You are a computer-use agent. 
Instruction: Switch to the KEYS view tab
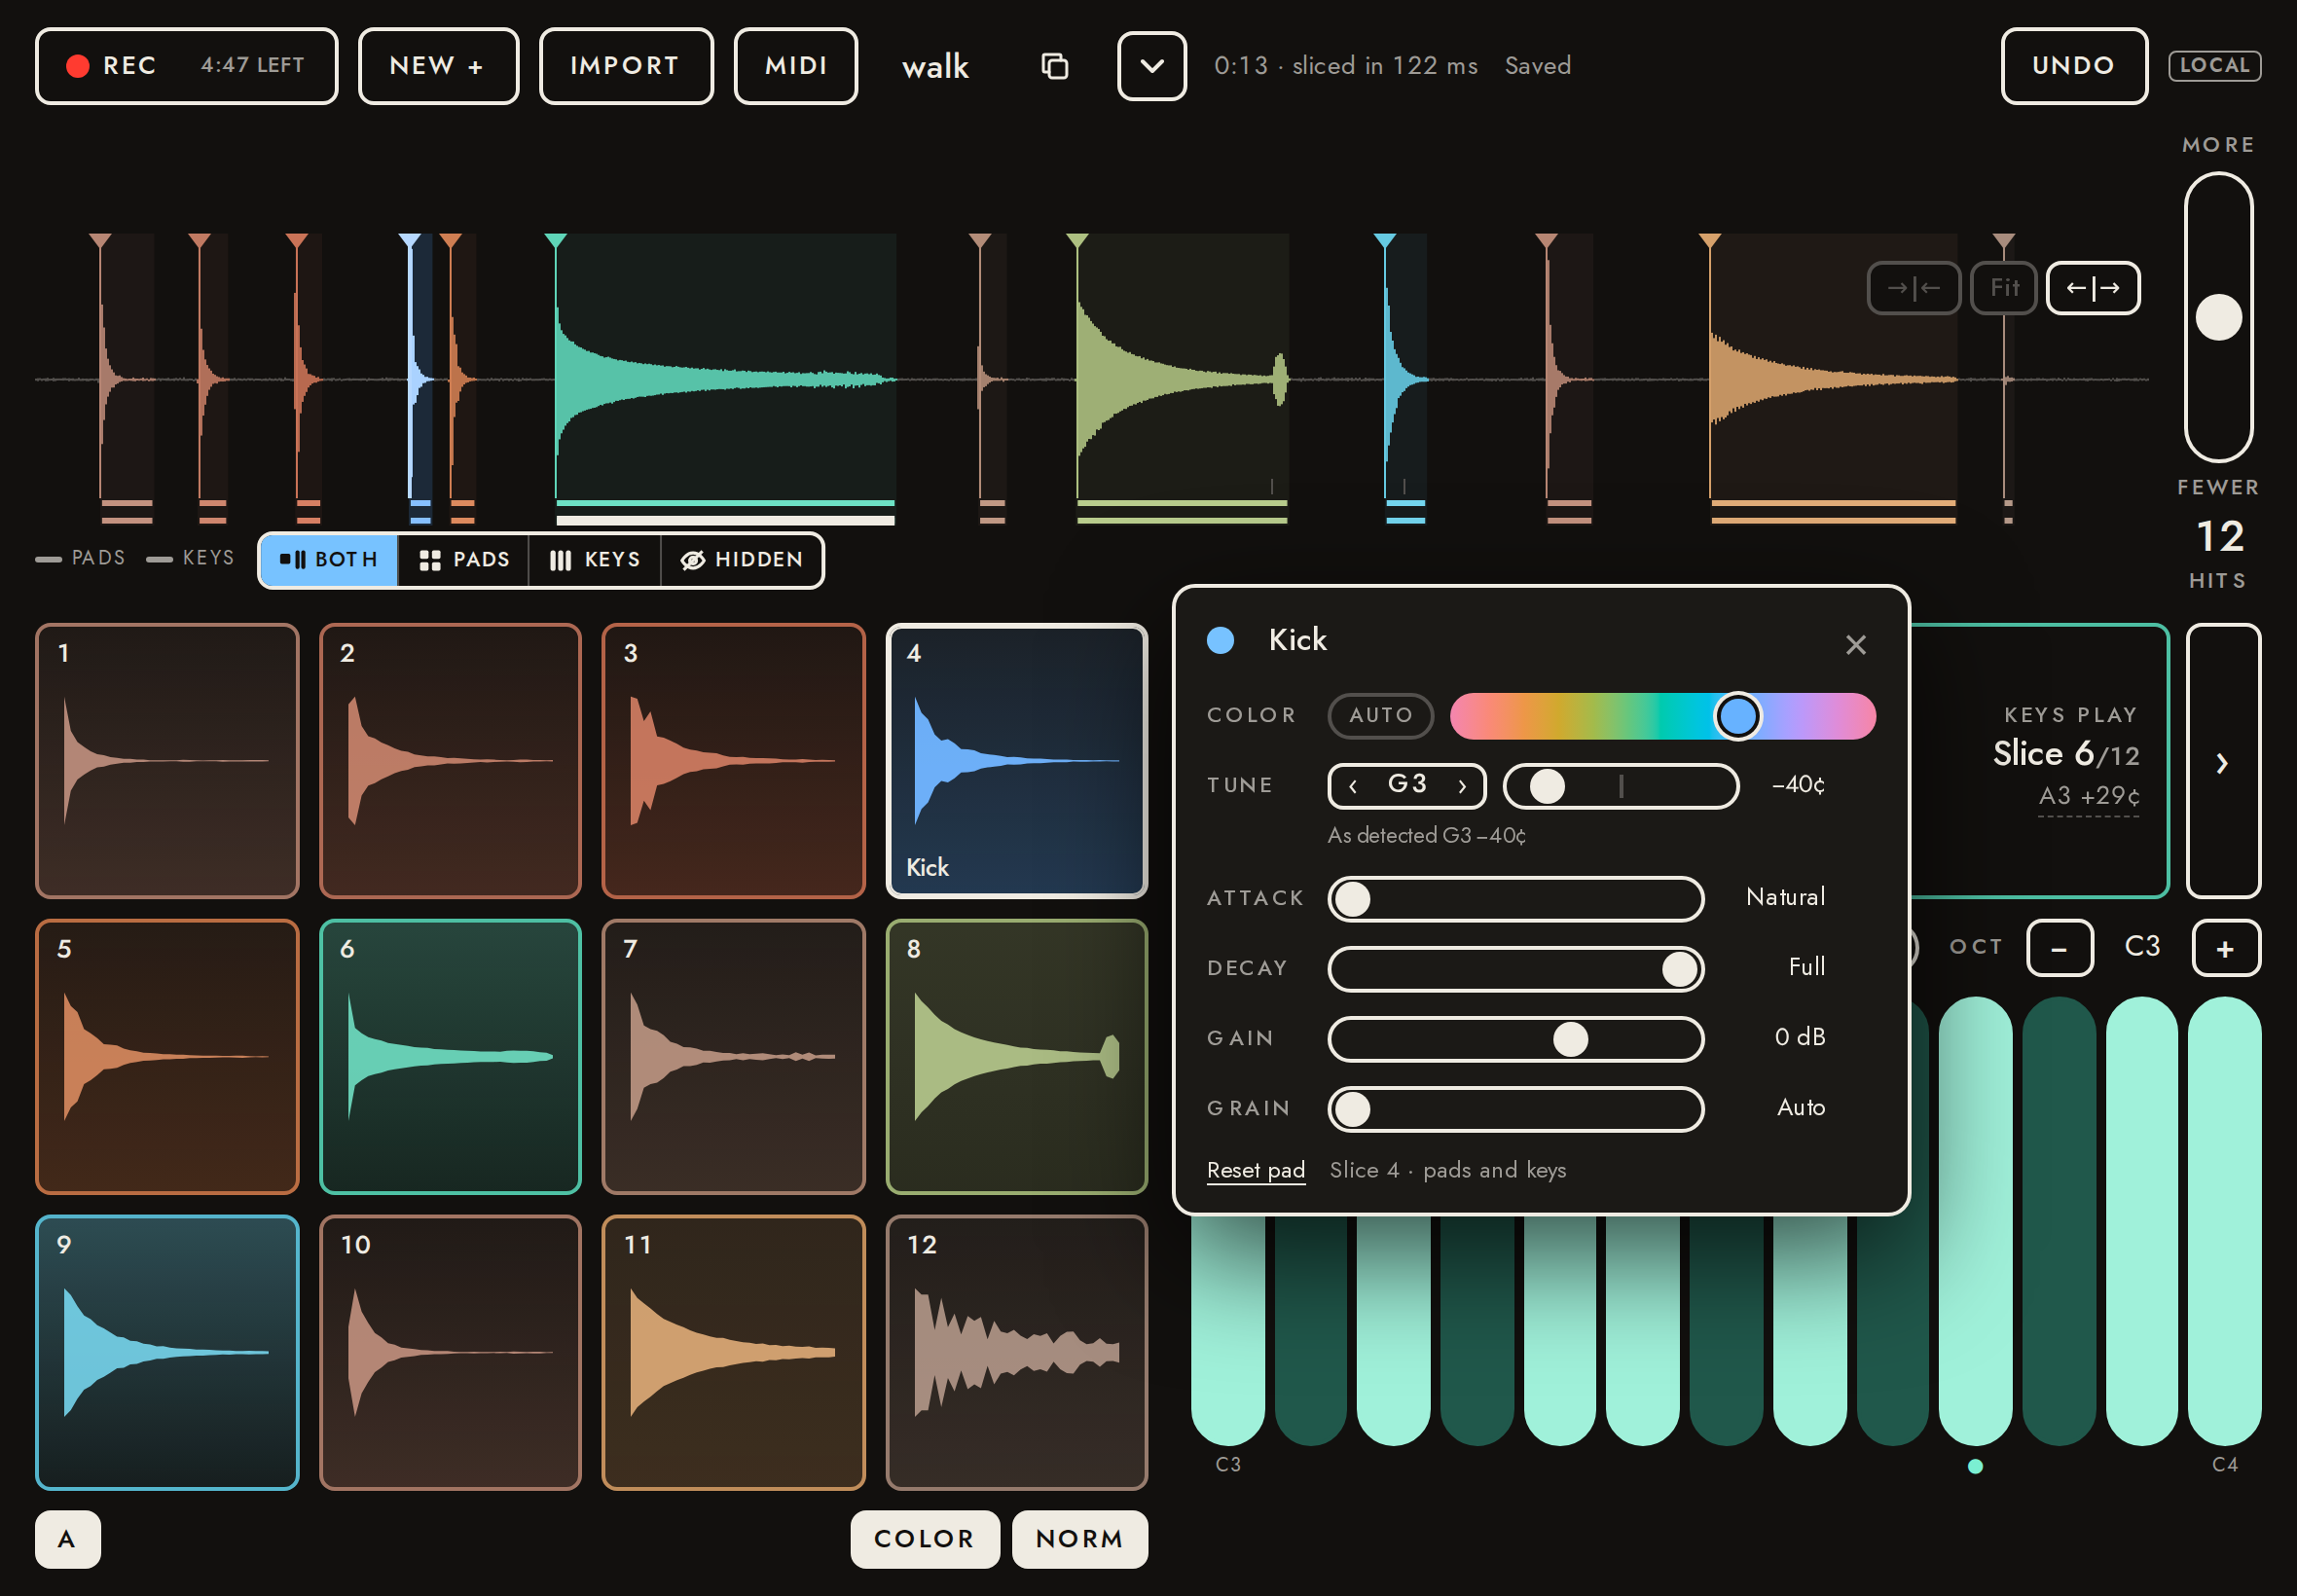pyautogui.click(x=595, y=560)
